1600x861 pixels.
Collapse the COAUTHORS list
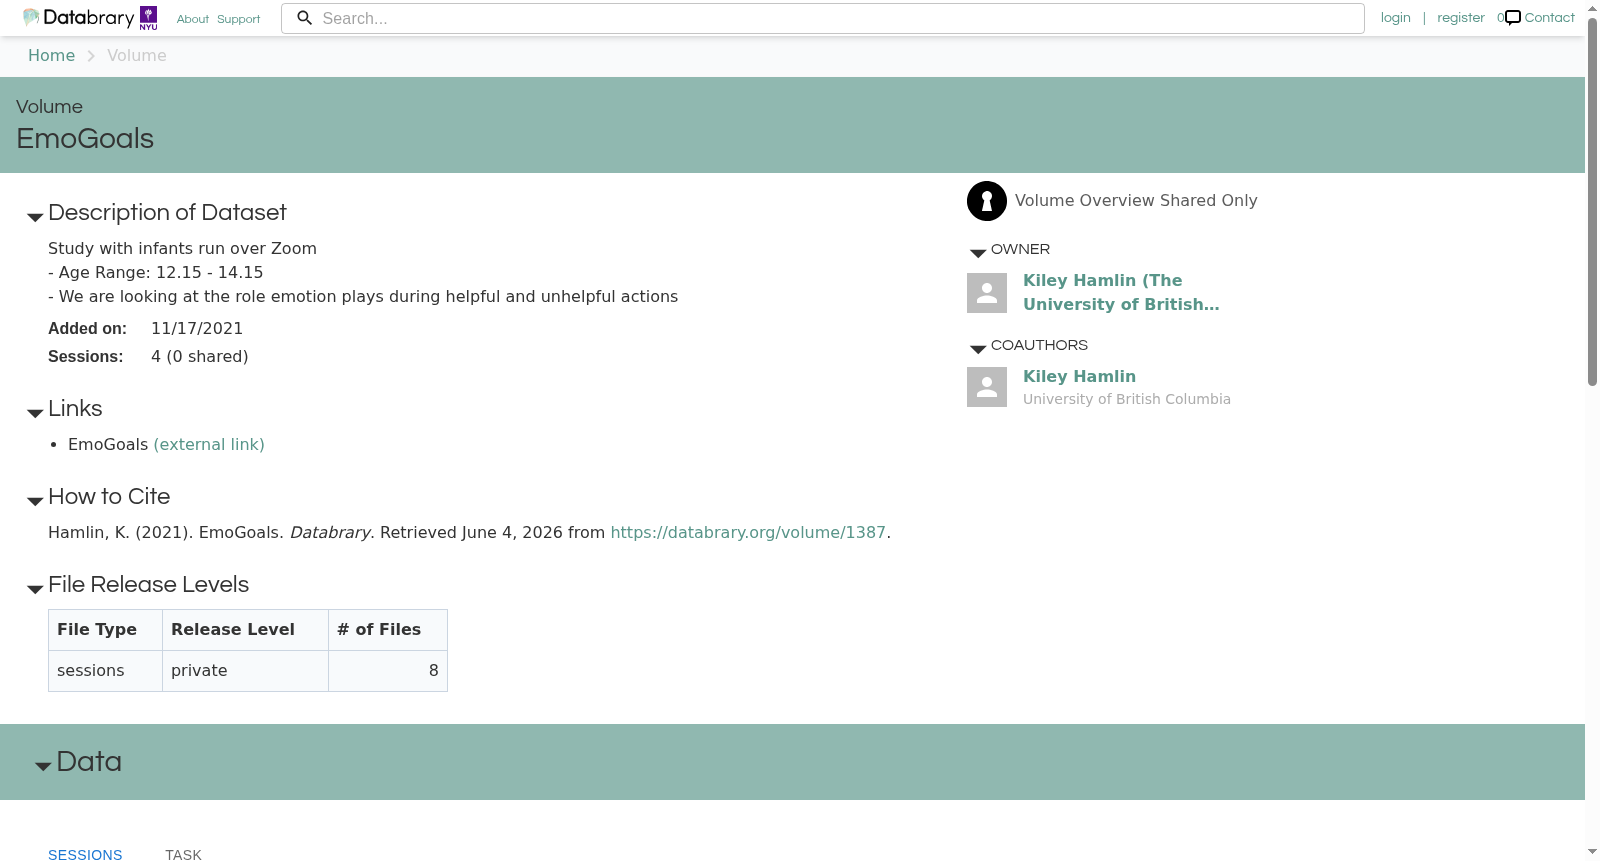click(x=978, y=349)
